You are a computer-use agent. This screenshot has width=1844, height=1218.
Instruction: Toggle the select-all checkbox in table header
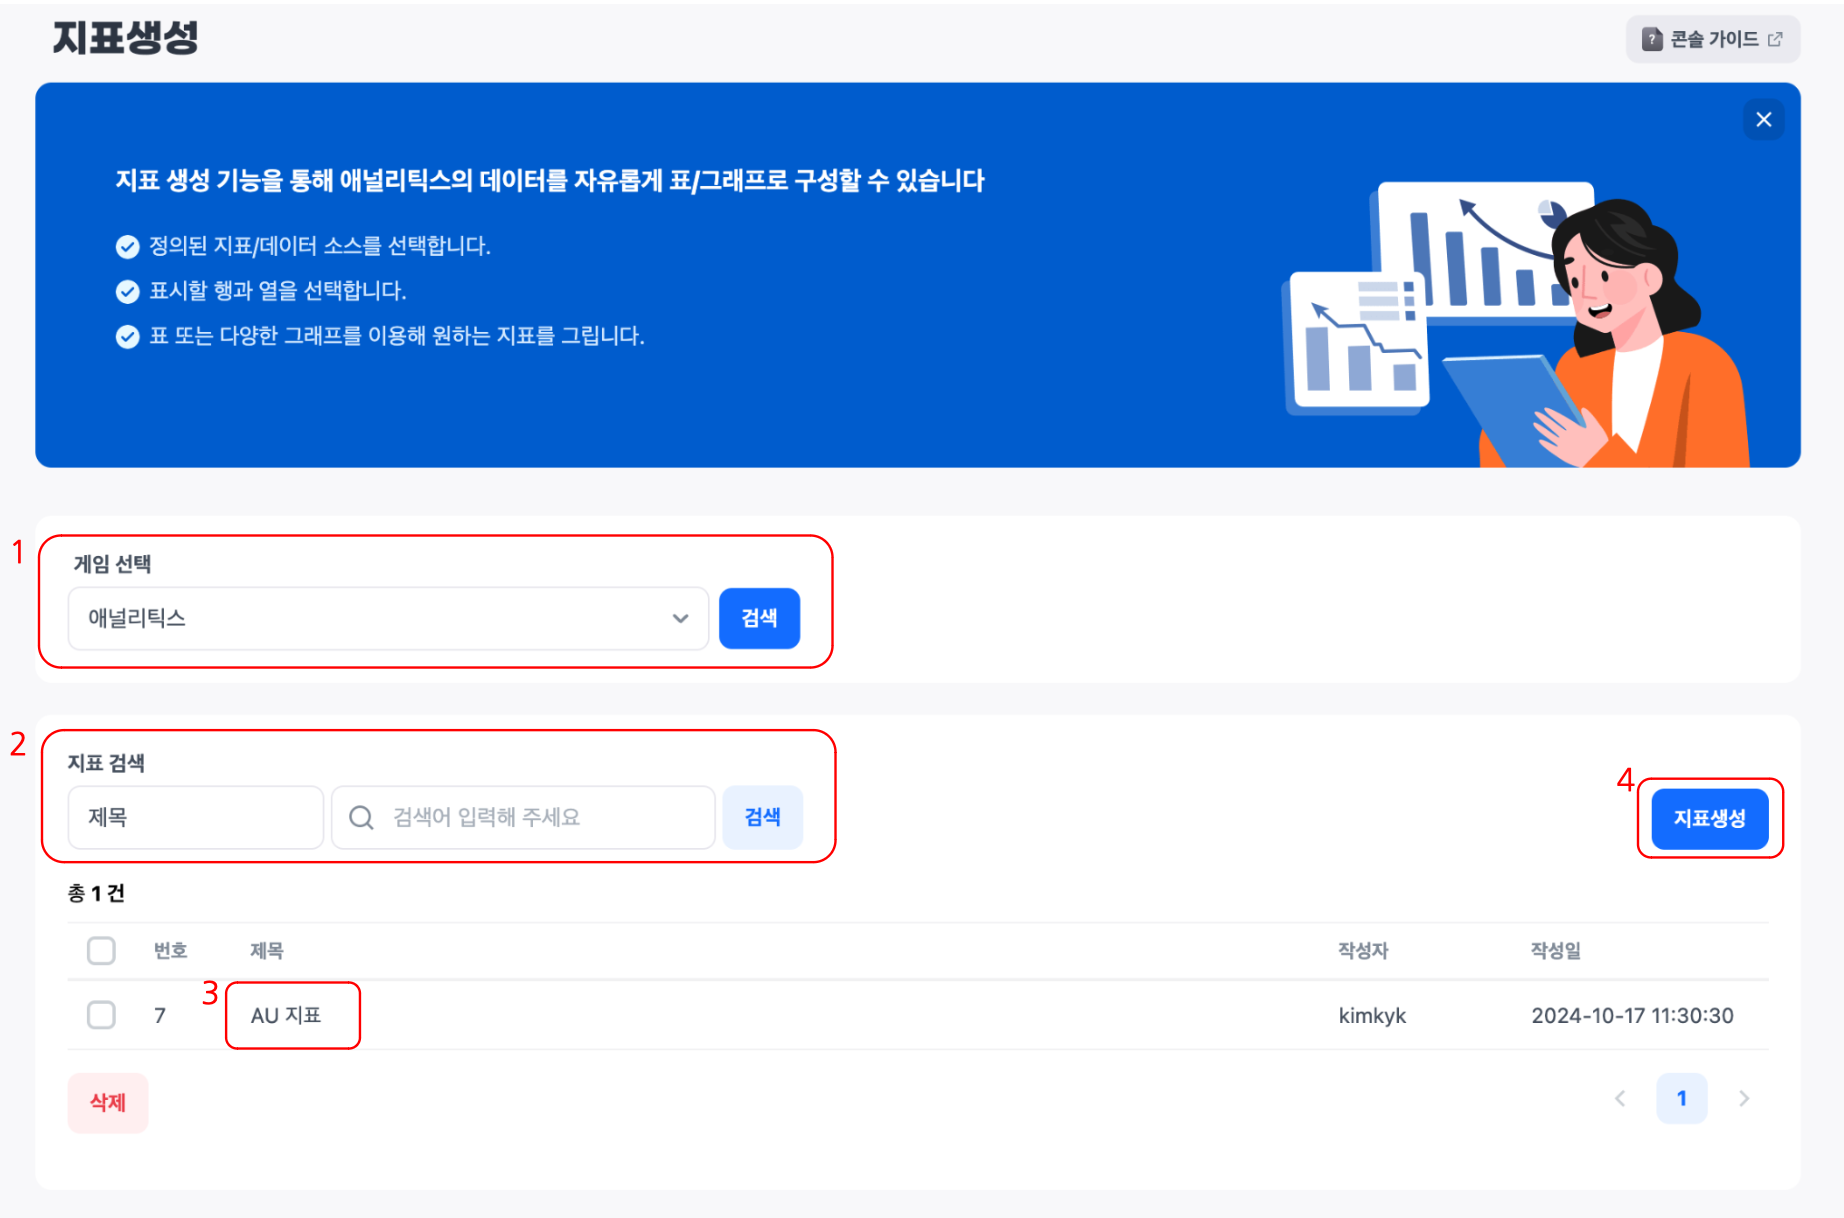(x=101, y=950)
